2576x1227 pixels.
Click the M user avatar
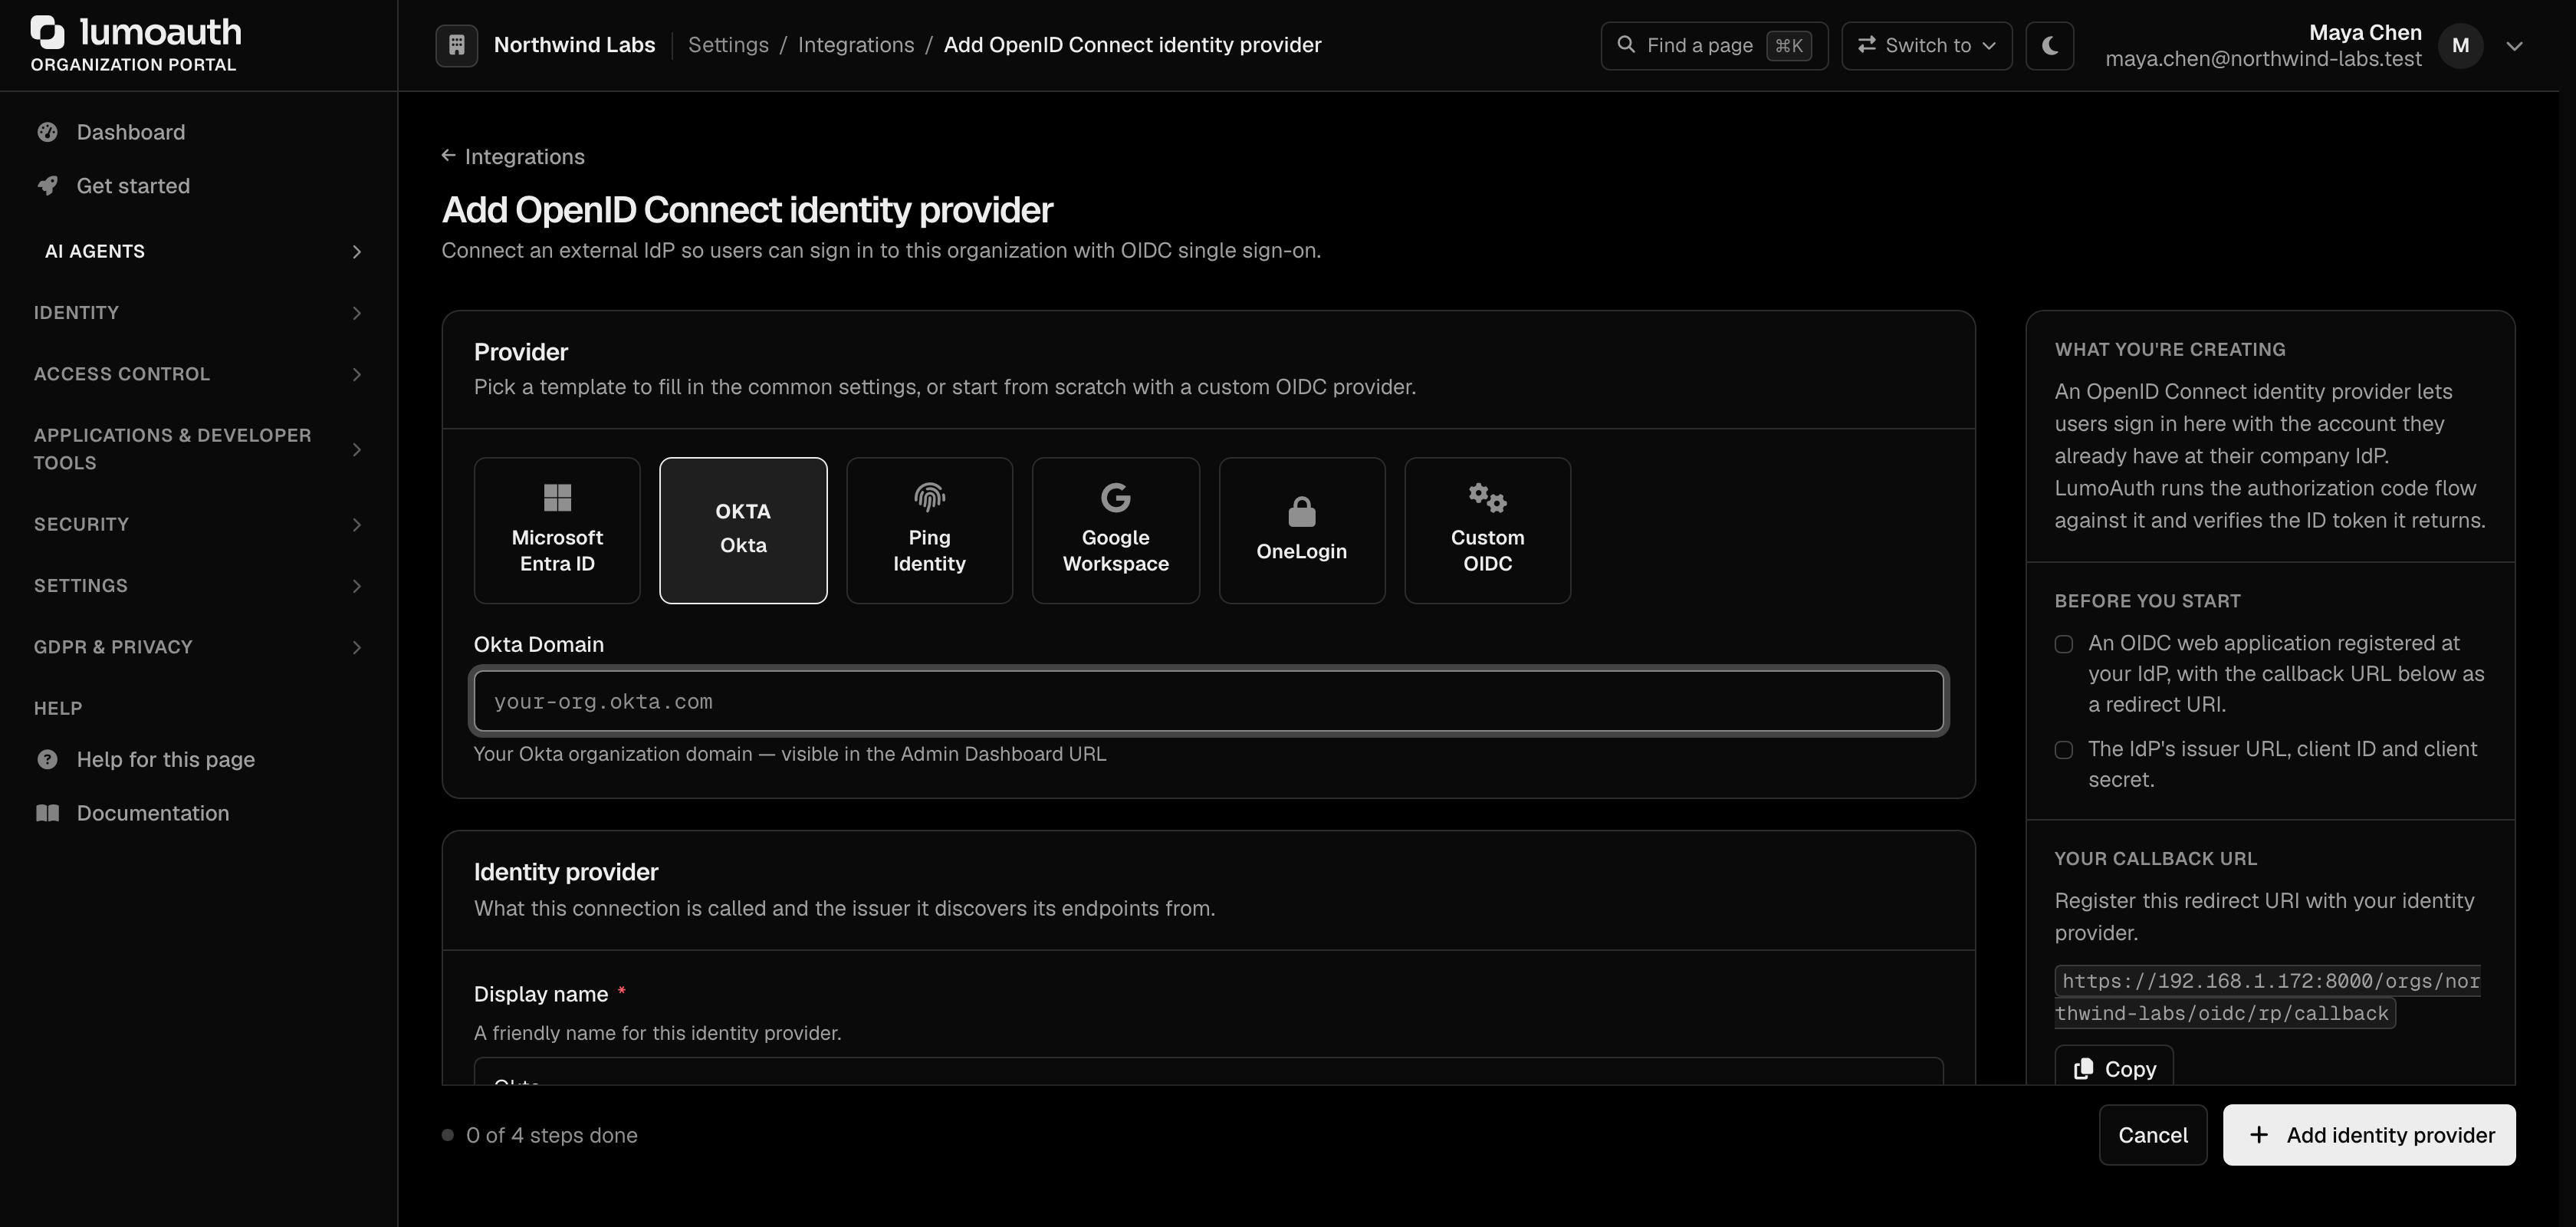[x=2460, y=46]
